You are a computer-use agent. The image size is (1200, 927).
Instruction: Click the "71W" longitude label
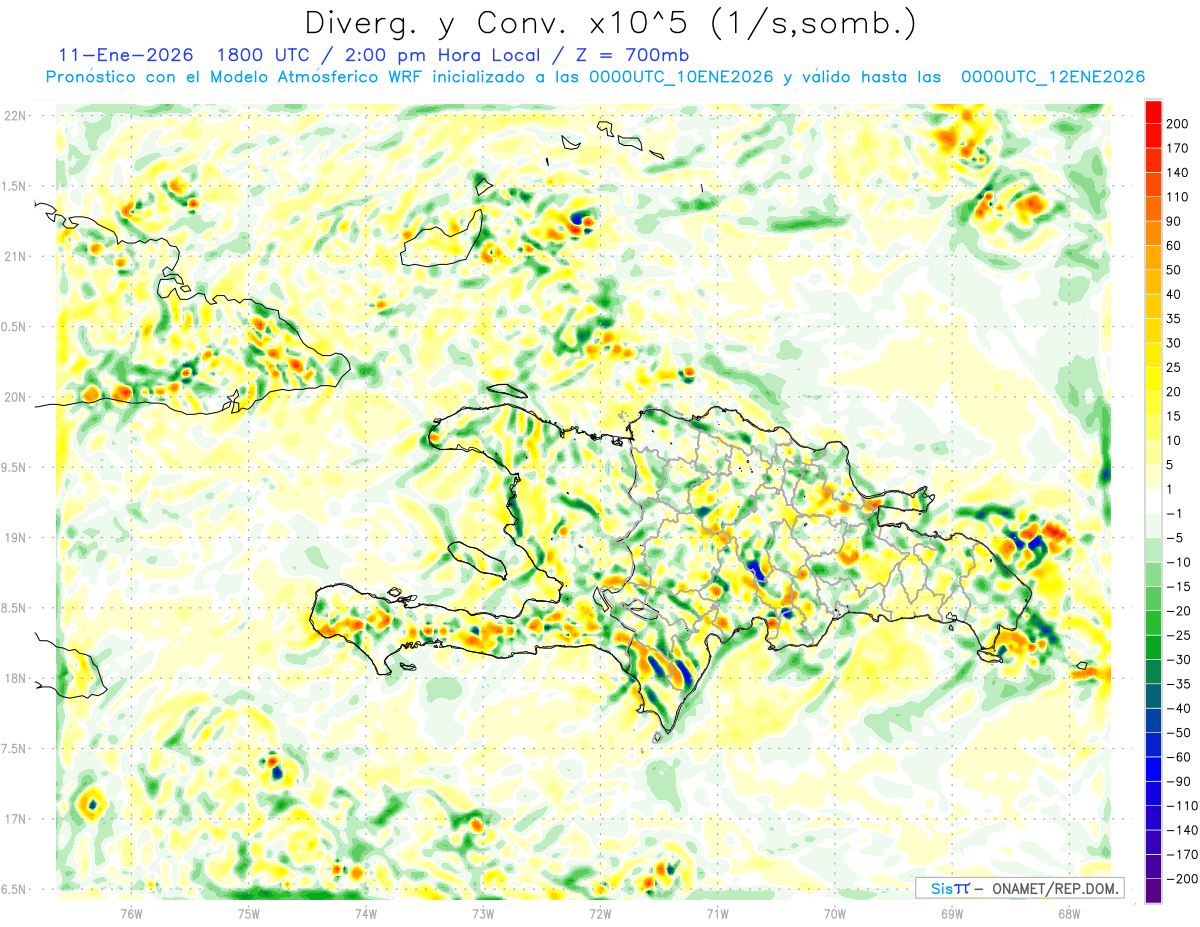[x=717, y=912]
